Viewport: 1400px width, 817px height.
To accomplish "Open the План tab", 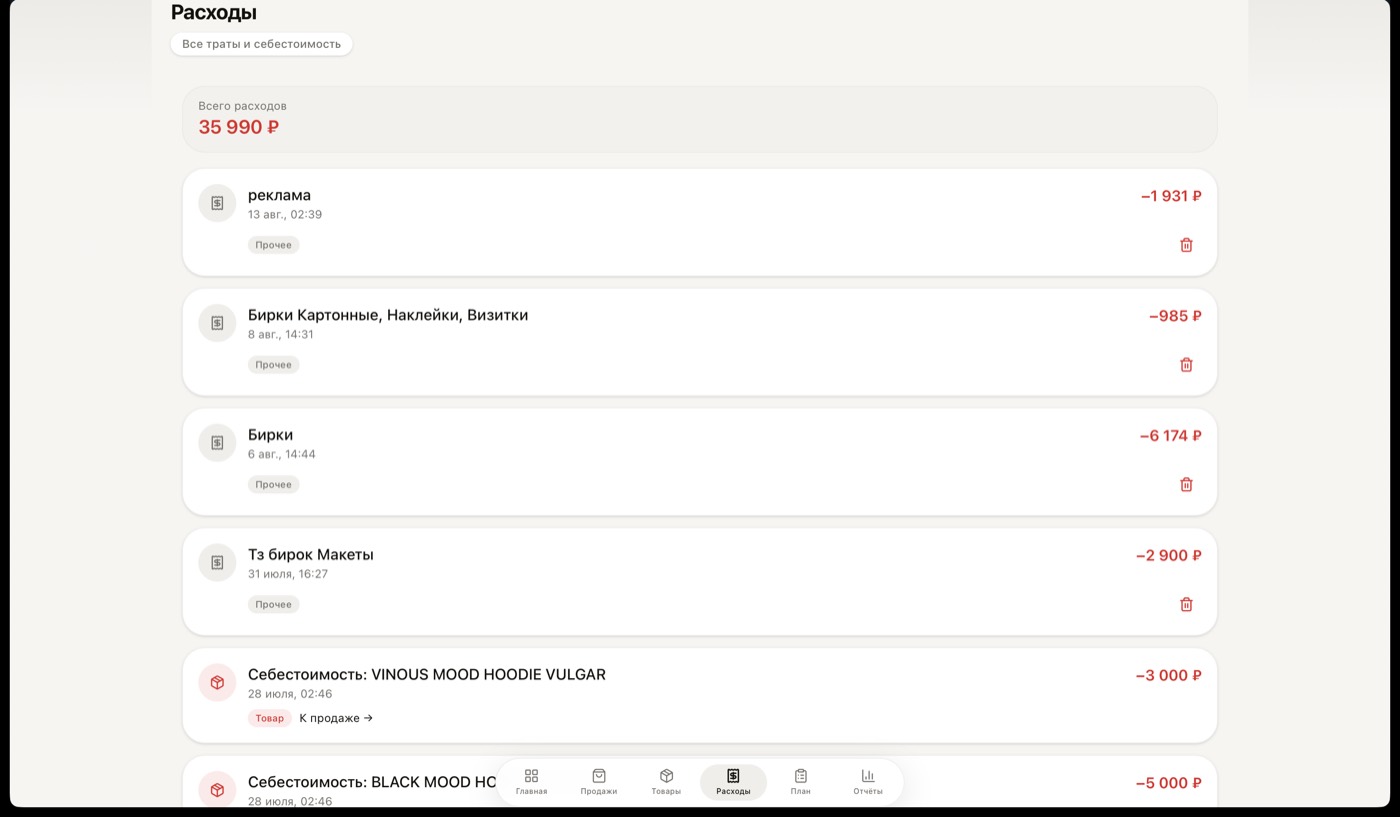I will click(x=801, y=782).
